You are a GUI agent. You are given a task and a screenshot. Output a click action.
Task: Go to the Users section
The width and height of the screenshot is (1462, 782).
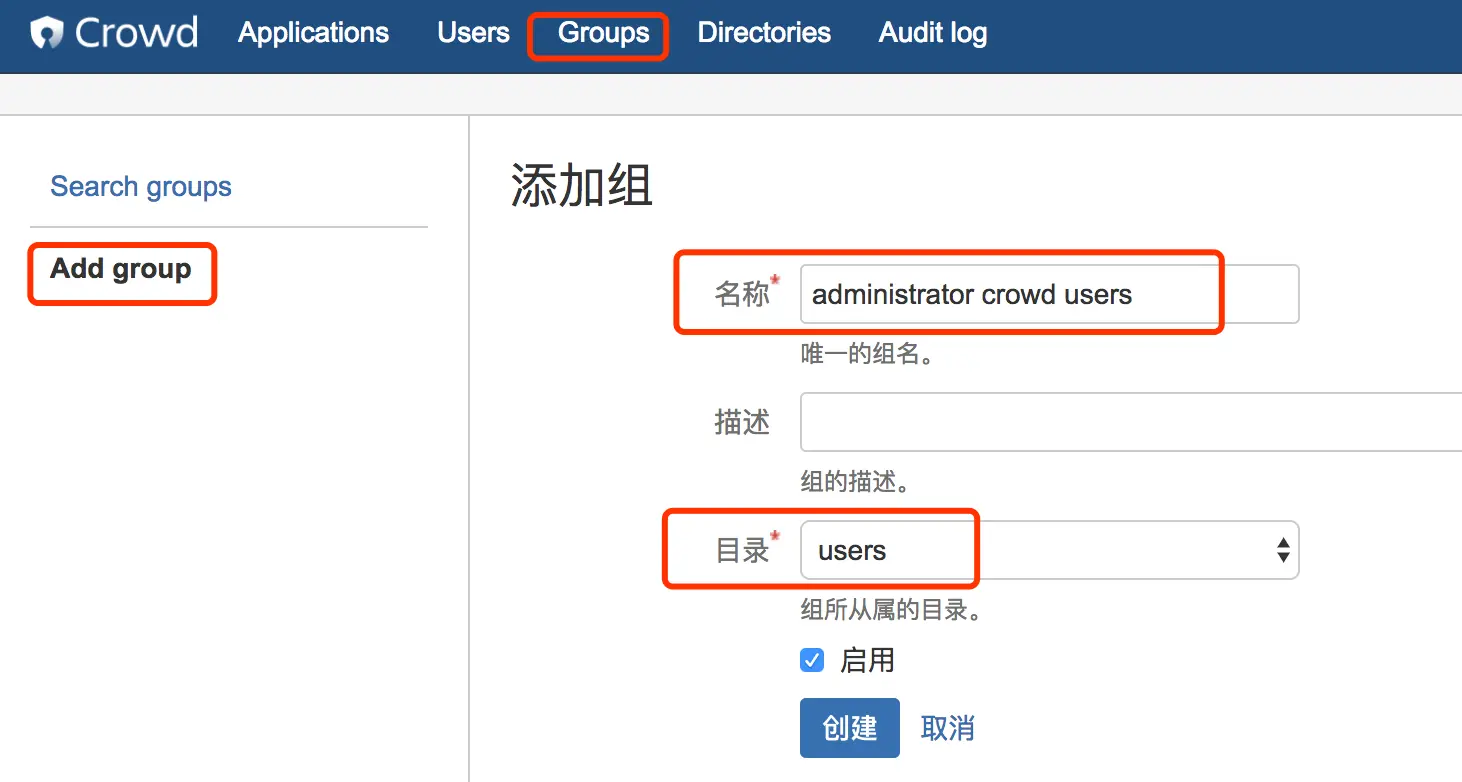[x=473, y=33]
